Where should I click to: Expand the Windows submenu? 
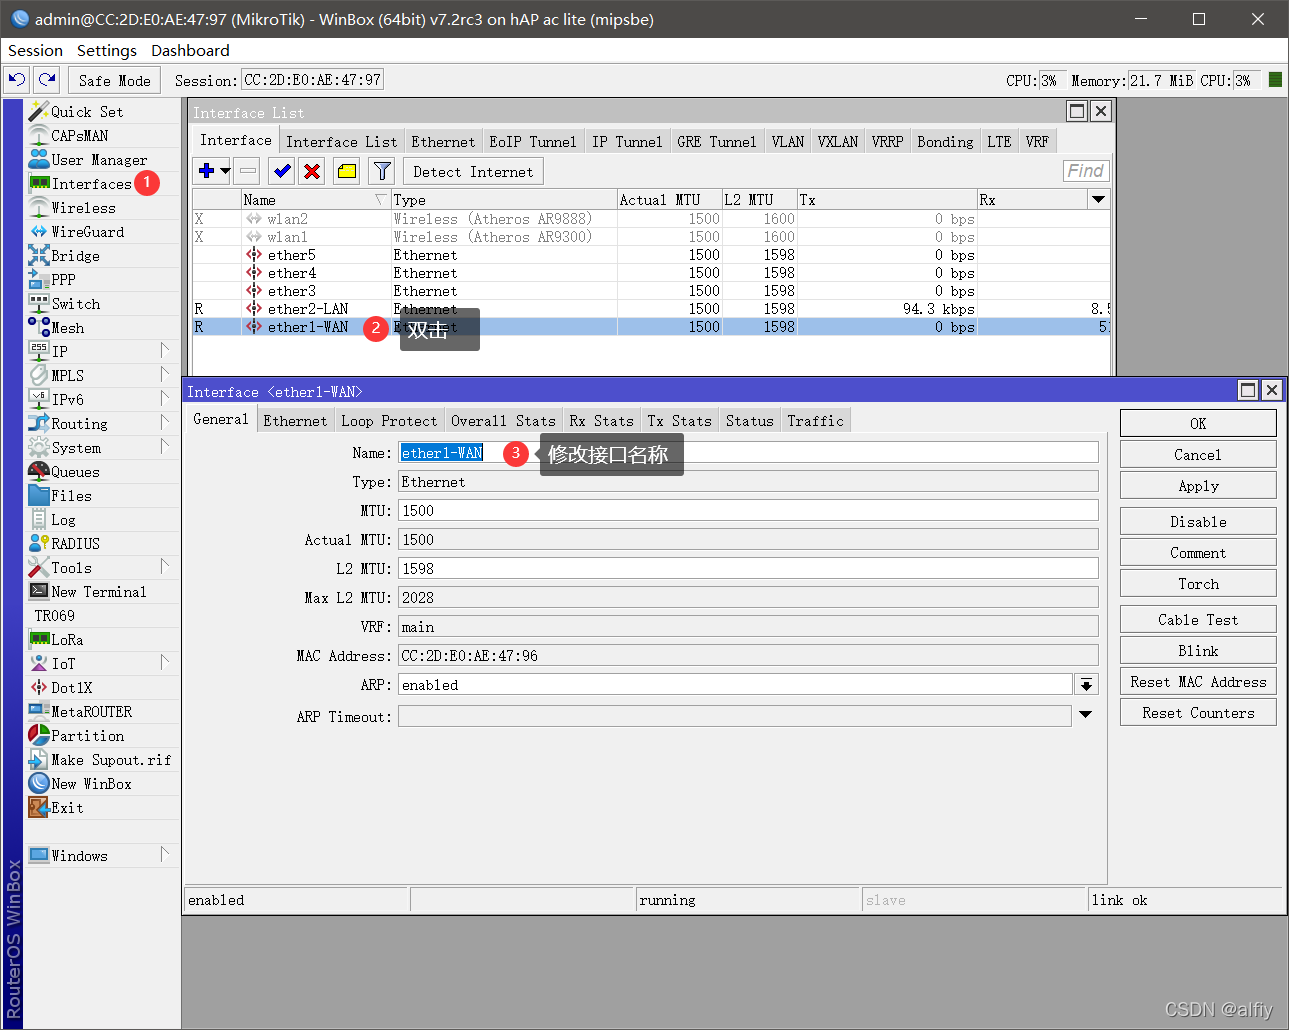pyautogui.click(x=165, y=855)
